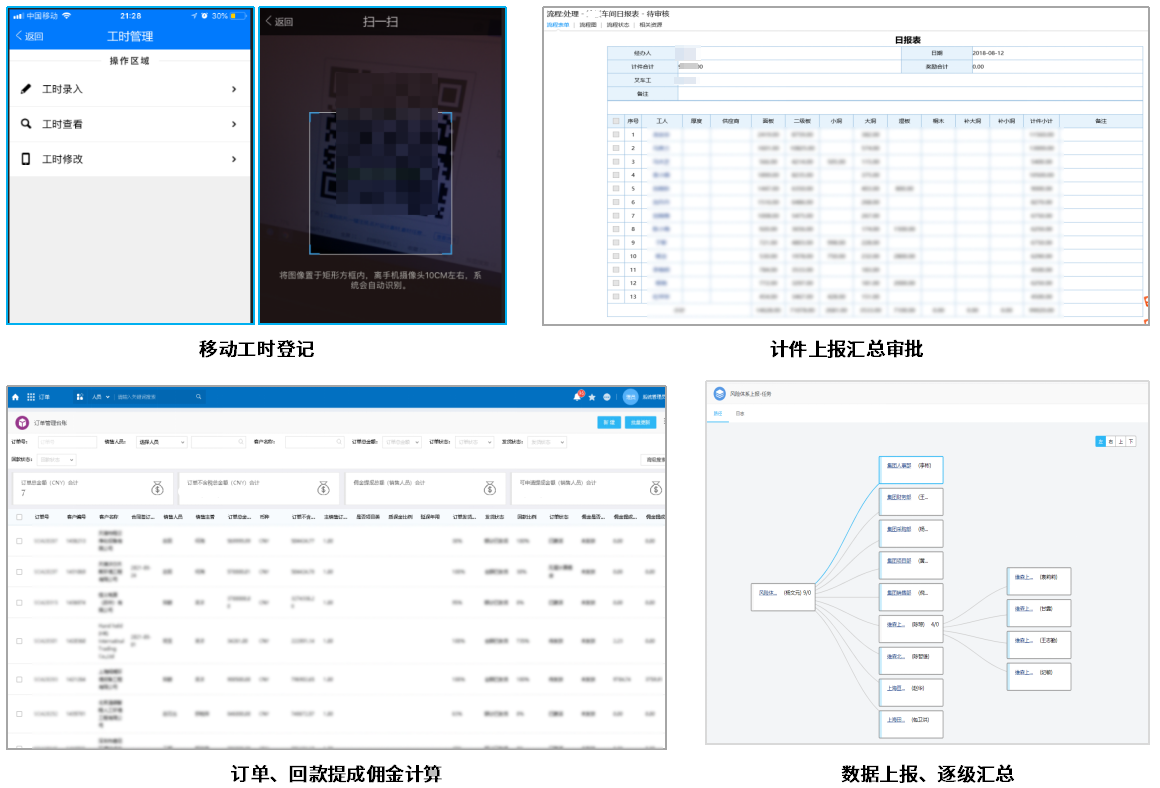Viewport: 1160px width, 788px height.
Task: Toggle select-all checkbox in order table header
Action: (x=19, y=517)
